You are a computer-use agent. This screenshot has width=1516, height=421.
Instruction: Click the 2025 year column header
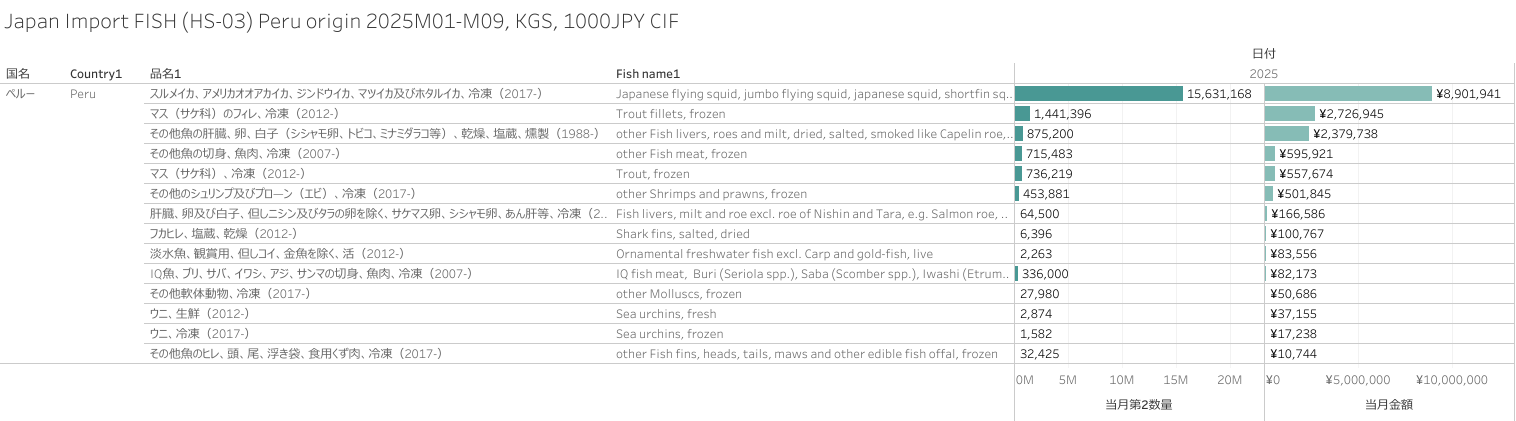1264,74
